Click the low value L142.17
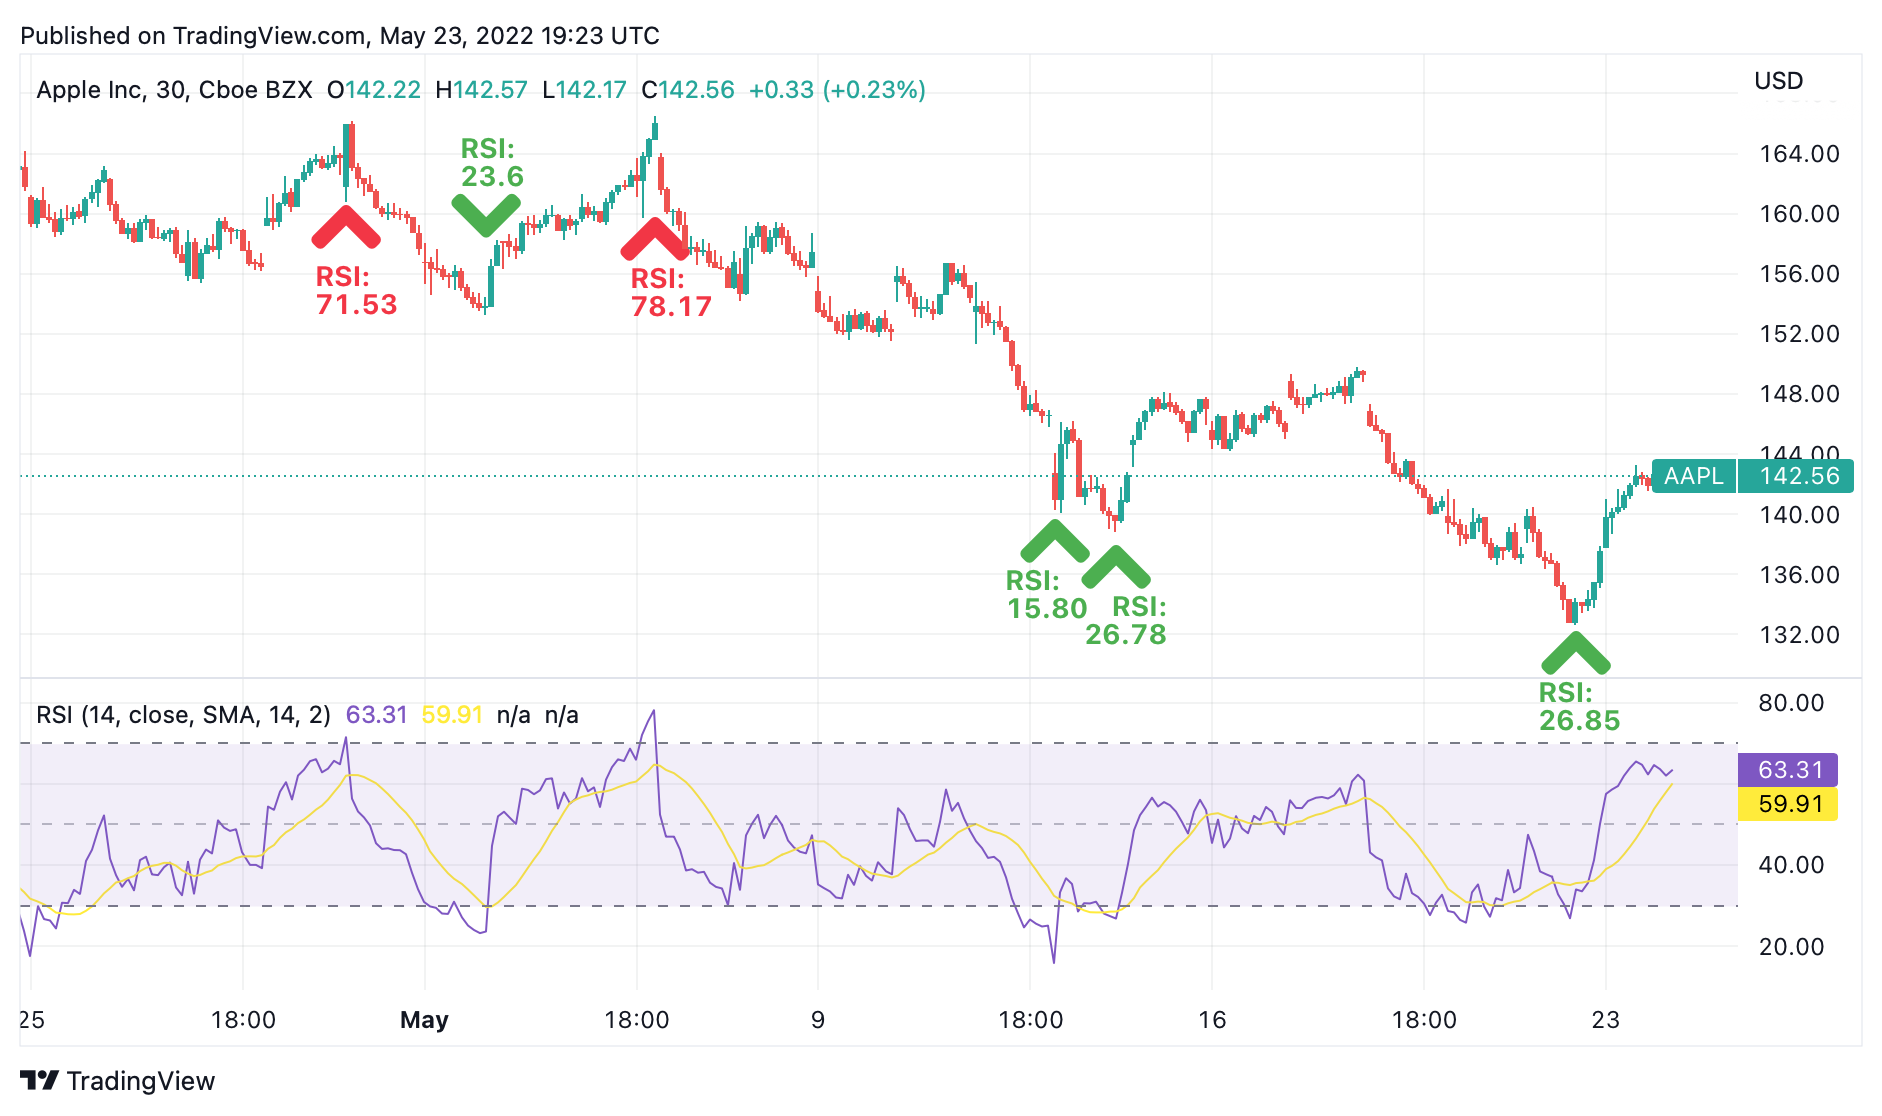 (x=584, y=90)
